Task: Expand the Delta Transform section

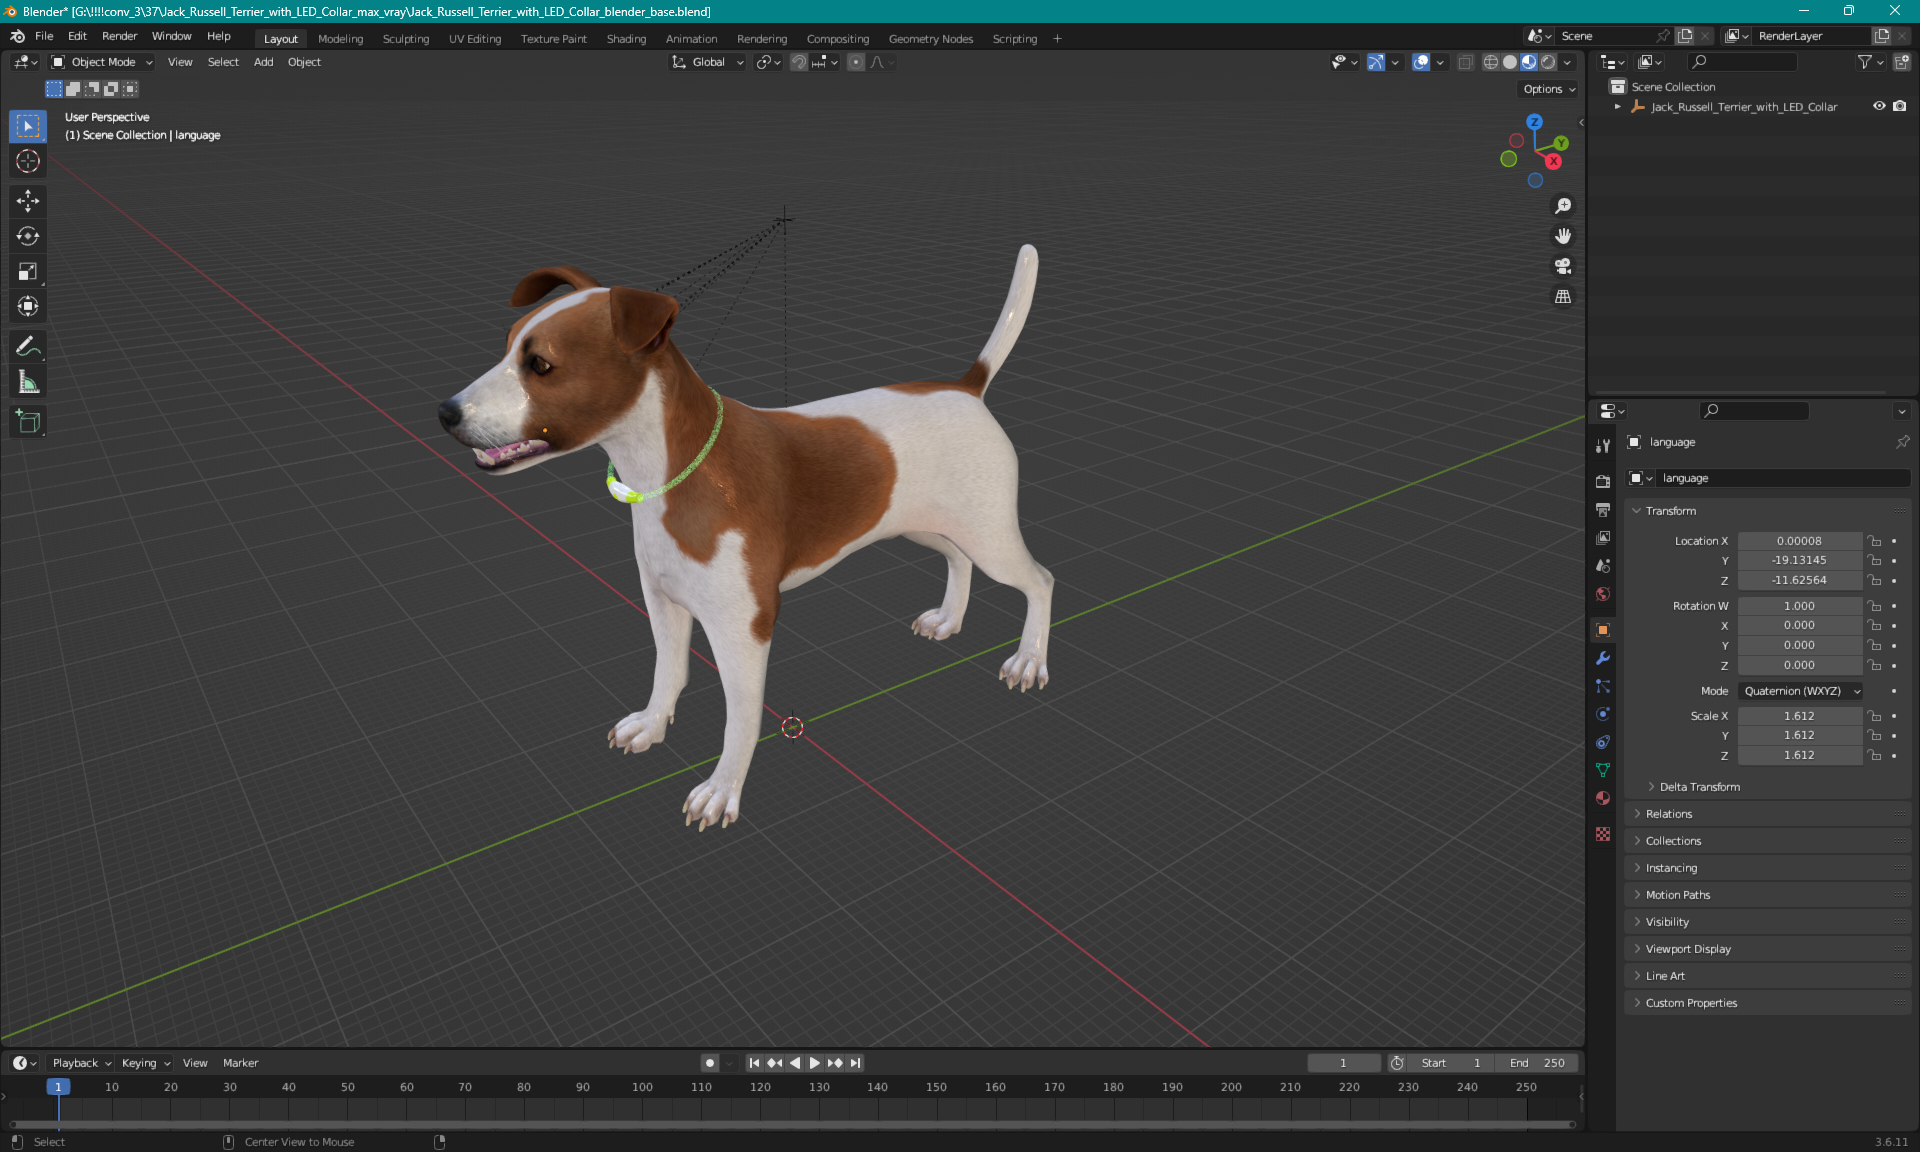Action: click(x=1700, y=787)
